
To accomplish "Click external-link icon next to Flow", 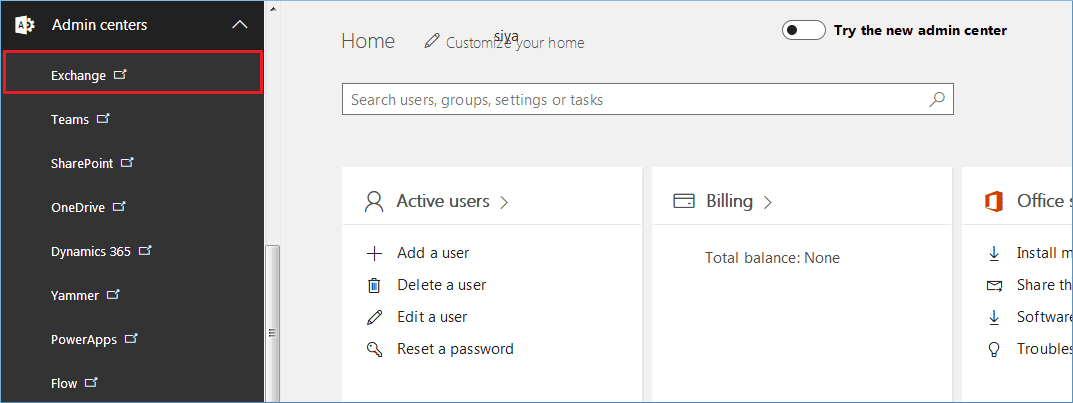I will (91, 382).
